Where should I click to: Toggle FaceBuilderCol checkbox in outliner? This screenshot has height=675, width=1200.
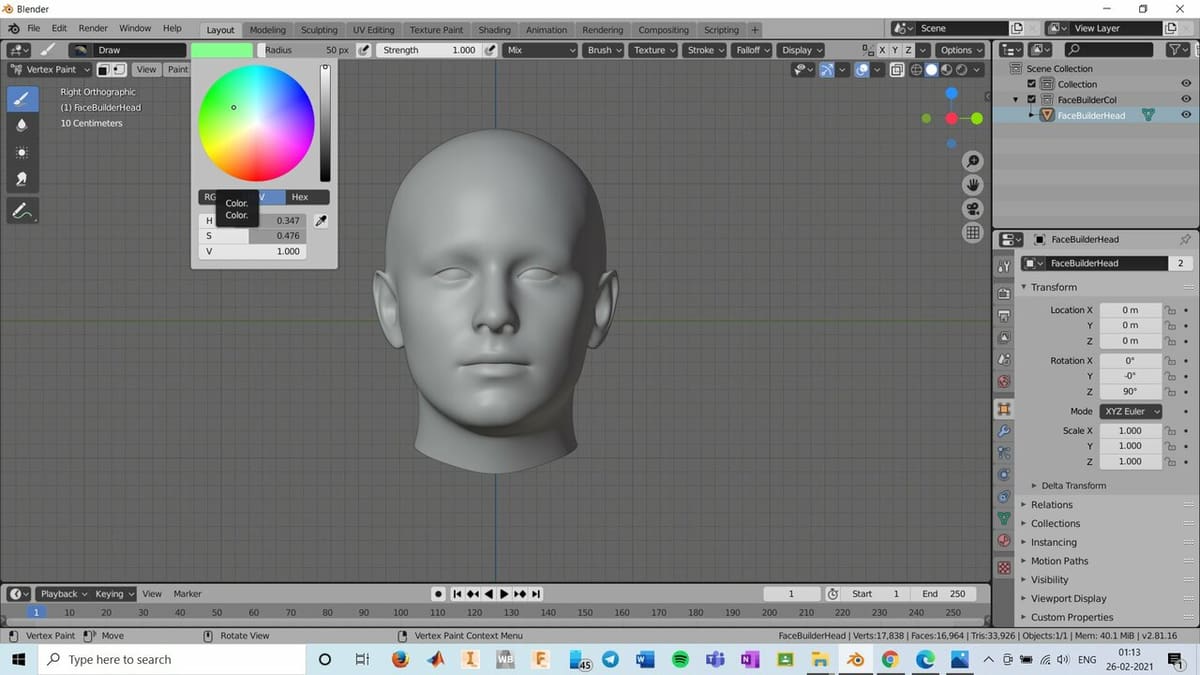tap(1032, 100)
